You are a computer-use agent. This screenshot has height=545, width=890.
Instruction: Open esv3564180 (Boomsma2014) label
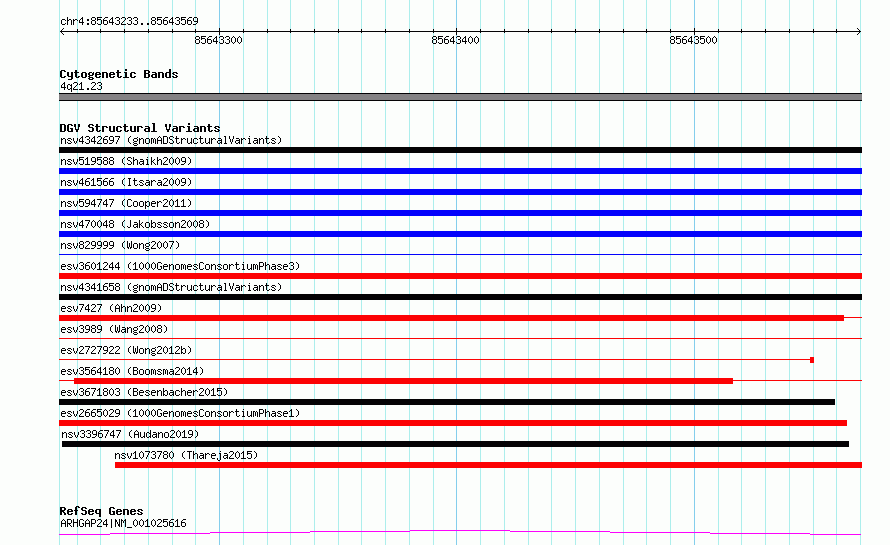tap(132, 371)
